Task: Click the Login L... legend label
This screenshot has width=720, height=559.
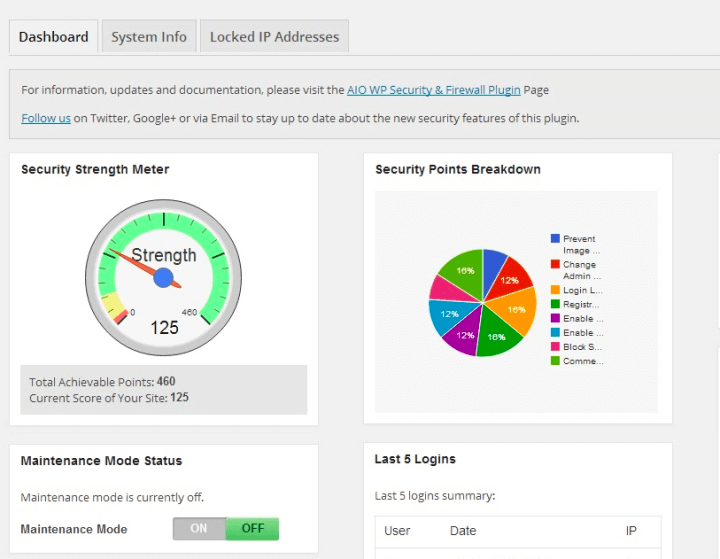Action: click(583, 290)
